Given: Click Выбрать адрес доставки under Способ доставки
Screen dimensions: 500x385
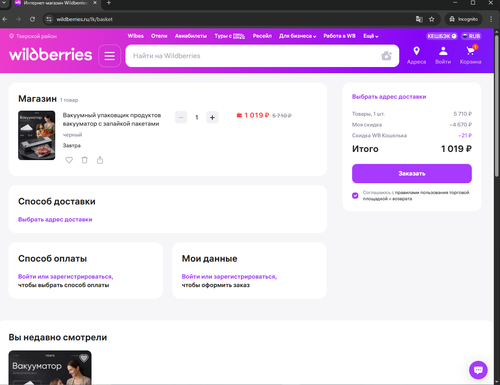Looking at the screenshot, I should (x=55, y=219).
